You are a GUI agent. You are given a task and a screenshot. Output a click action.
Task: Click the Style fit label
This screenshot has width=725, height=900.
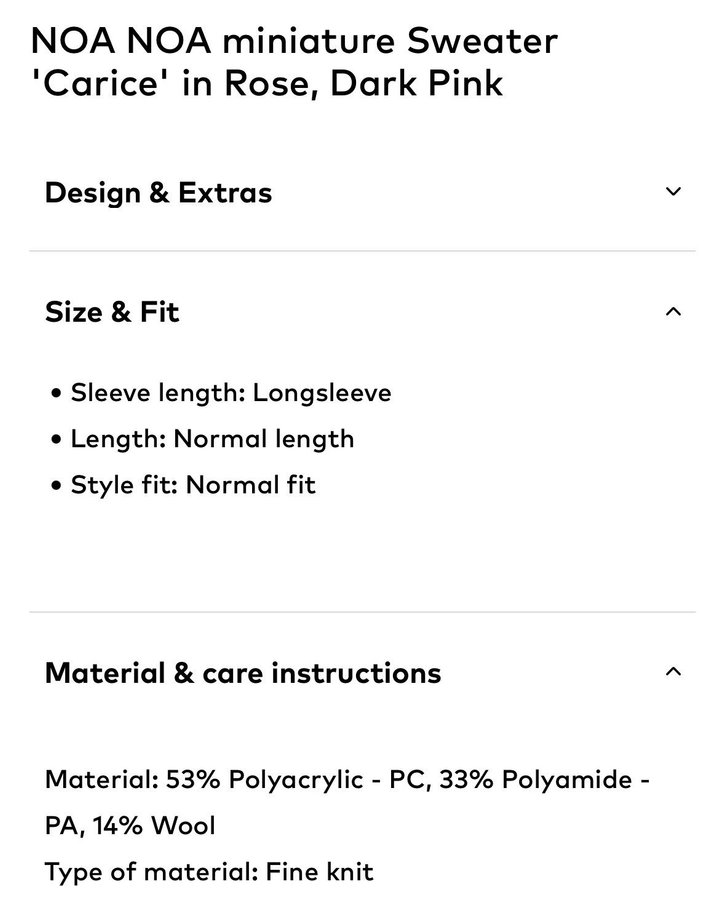click(124, 486)
